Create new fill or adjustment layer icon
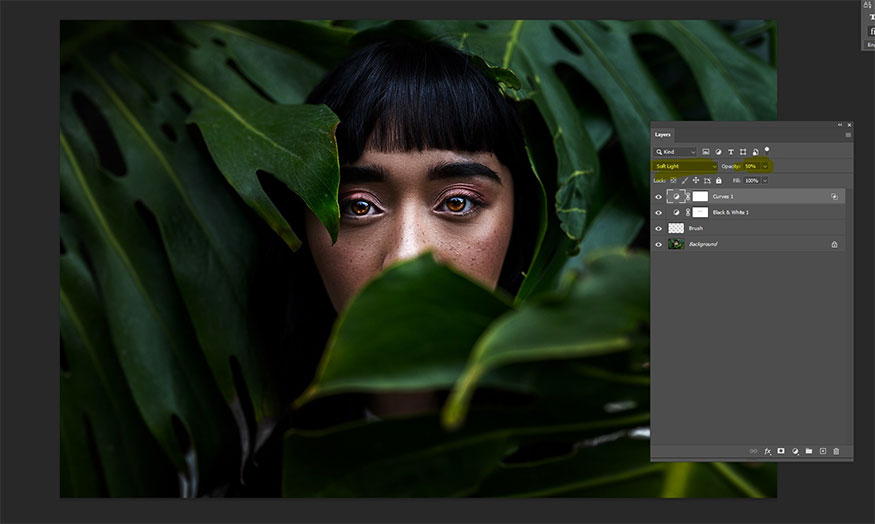This screenshot has height=524, width=875. (795, 451)
